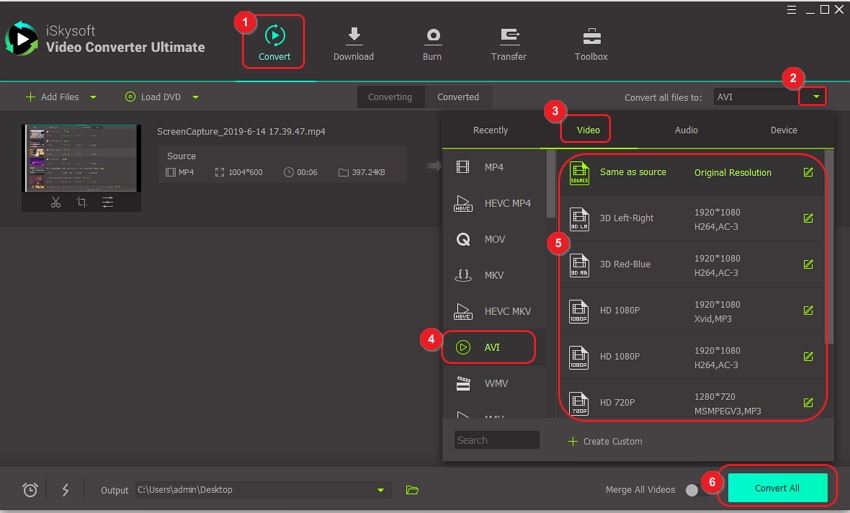Screen dimensions: 850x513
Task: Open the output path dropdown
Action: pos(380,490)
